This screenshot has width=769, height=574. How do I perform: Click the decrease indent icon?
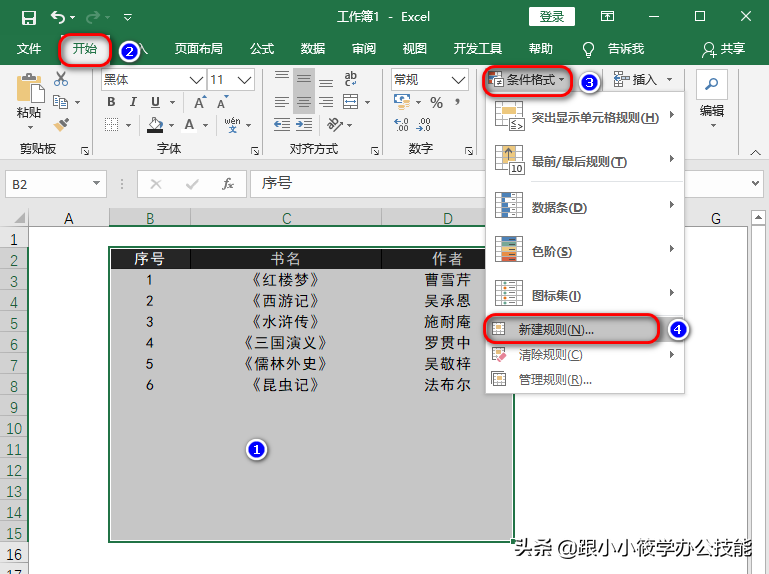point(282,125)
